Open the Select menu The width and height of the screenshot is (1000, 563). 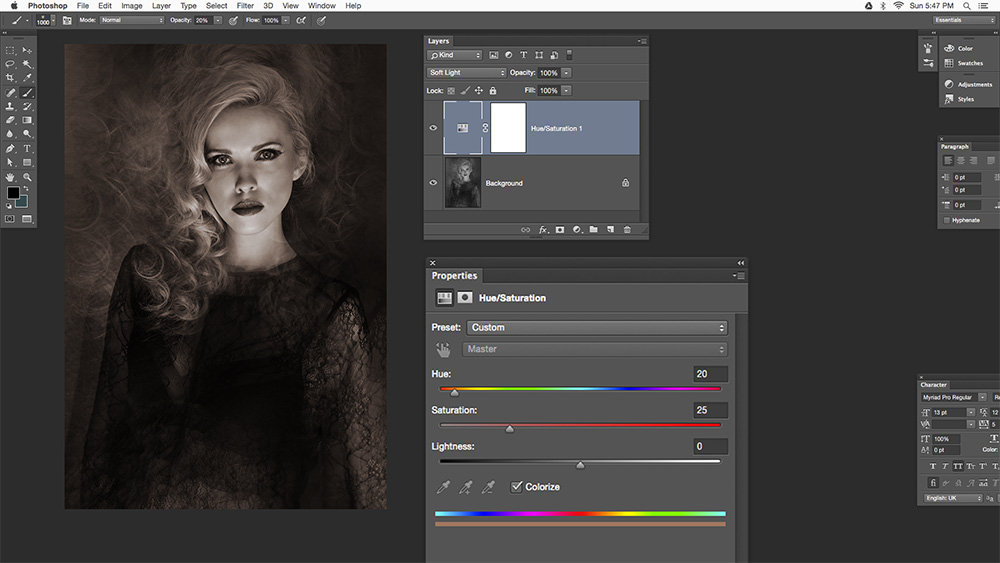216,6
